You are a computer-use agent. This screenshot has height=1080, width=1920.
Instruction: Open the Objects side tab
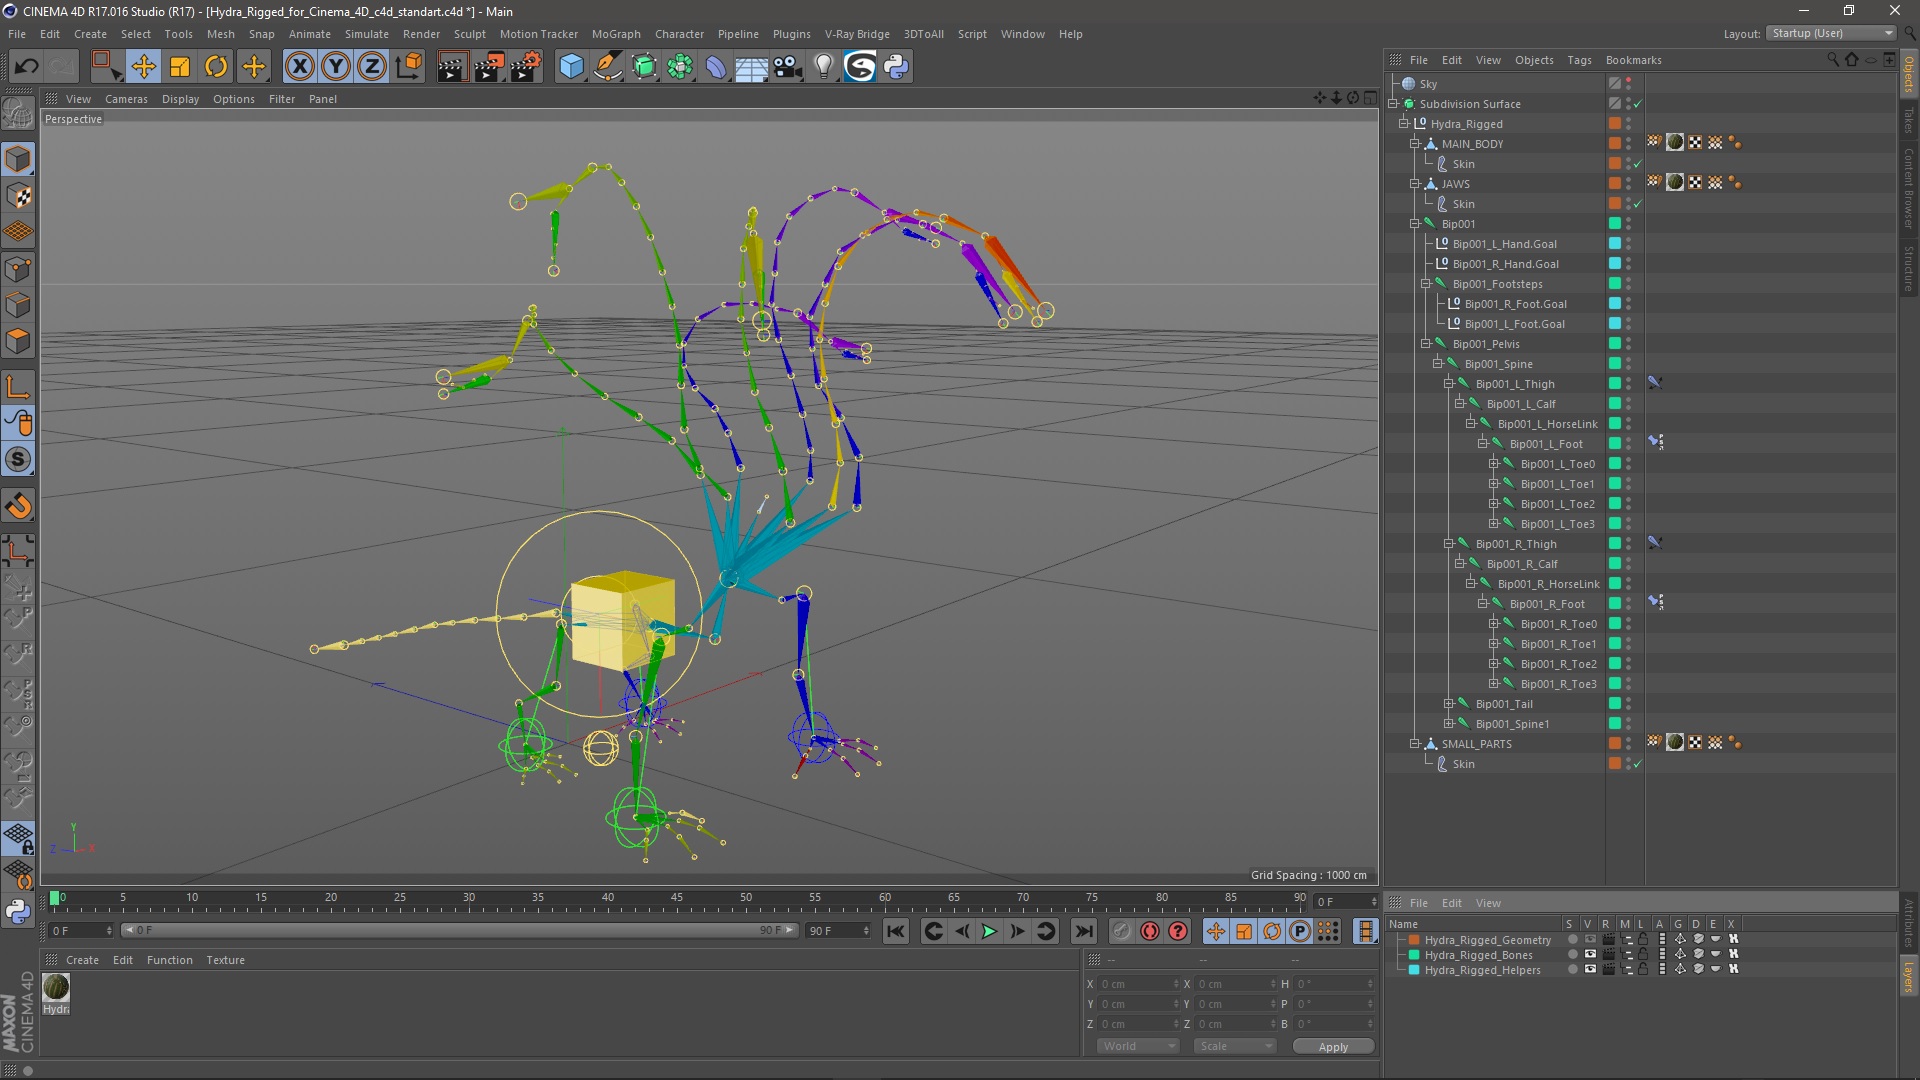tap(1908, 74)
